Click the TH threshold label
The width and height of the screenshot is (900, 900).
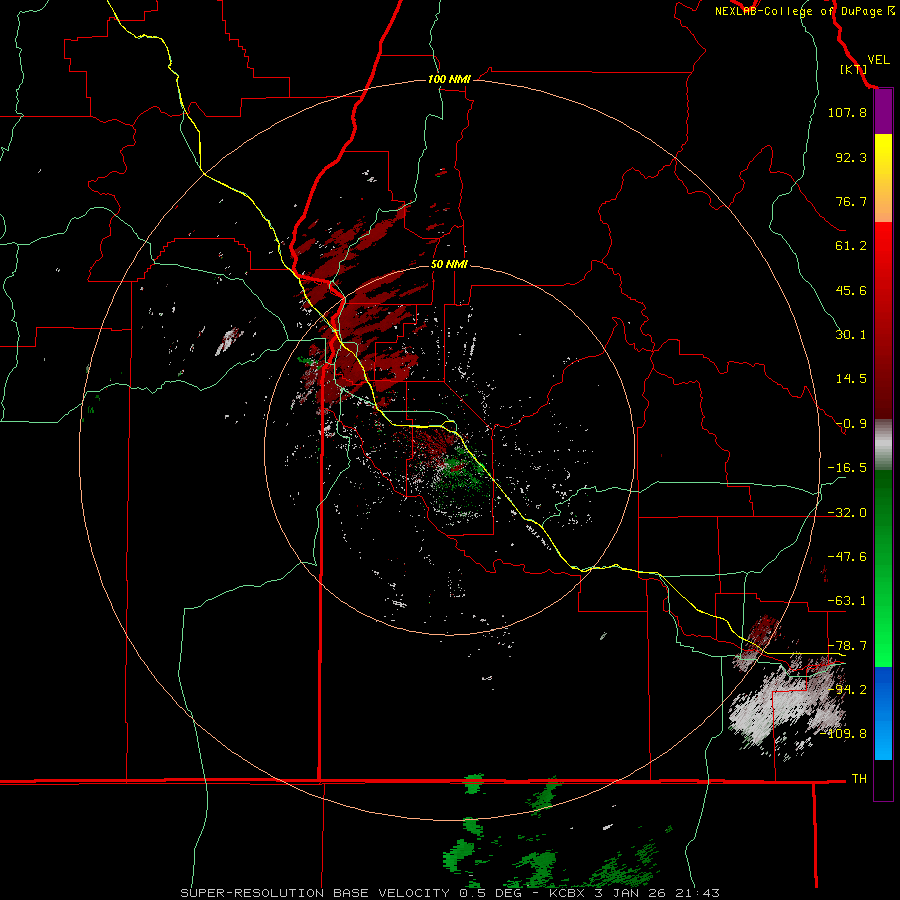[859, 778]
